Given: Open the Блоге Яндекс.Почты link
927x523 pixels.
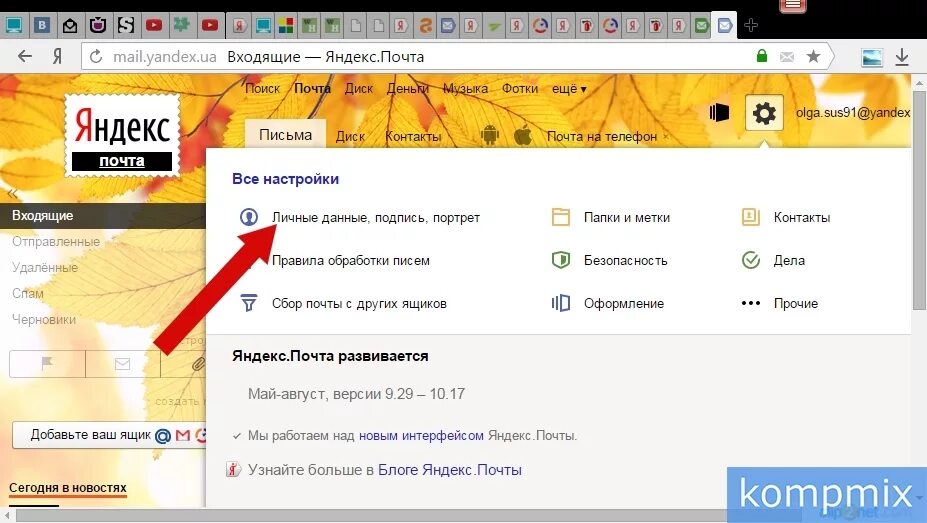Looking at the screenshot, I should (x=450, y=470).
